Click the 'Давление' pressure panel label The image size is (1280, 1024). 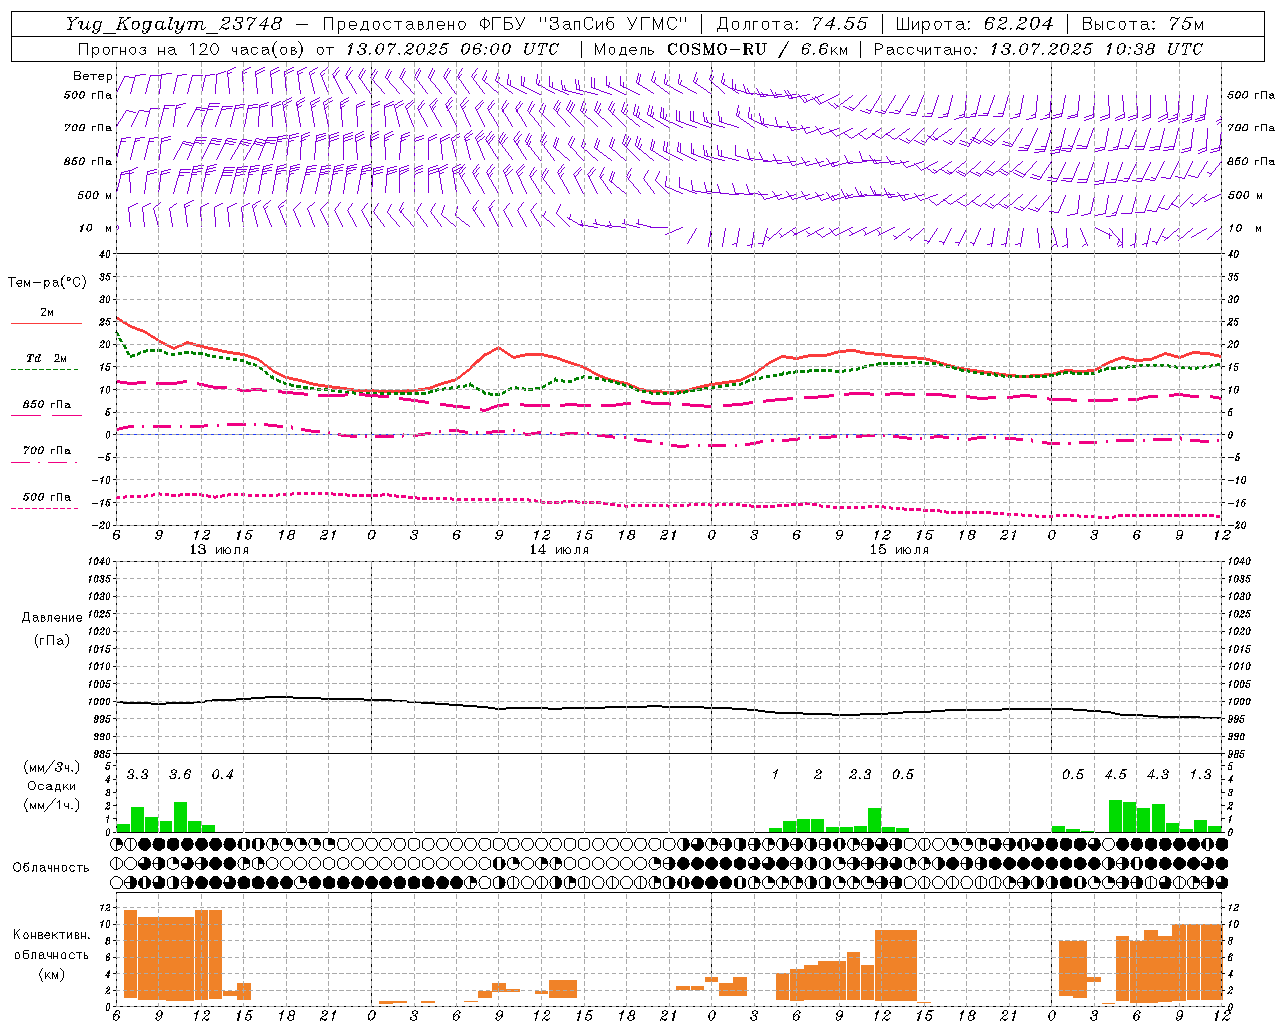[52, 617]
